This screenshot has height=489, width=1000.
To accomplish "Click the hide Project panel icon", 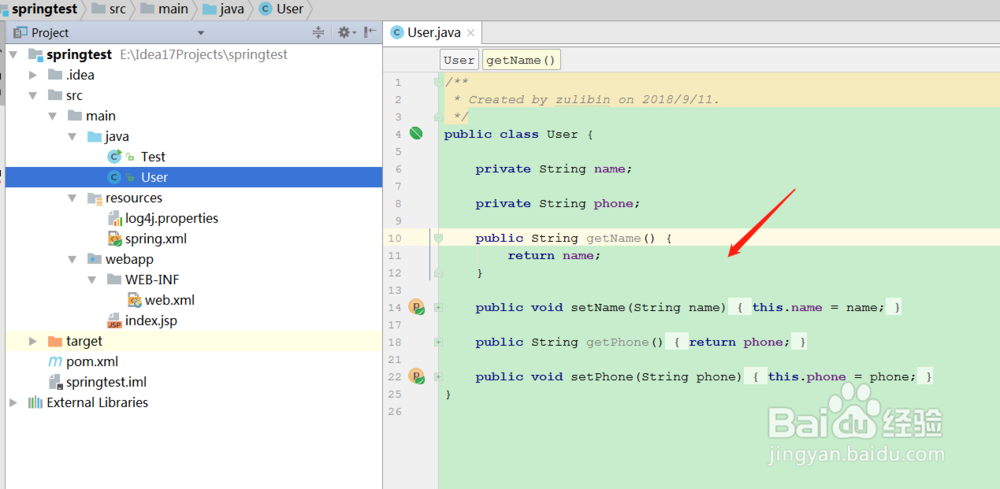I will point(370,32).
